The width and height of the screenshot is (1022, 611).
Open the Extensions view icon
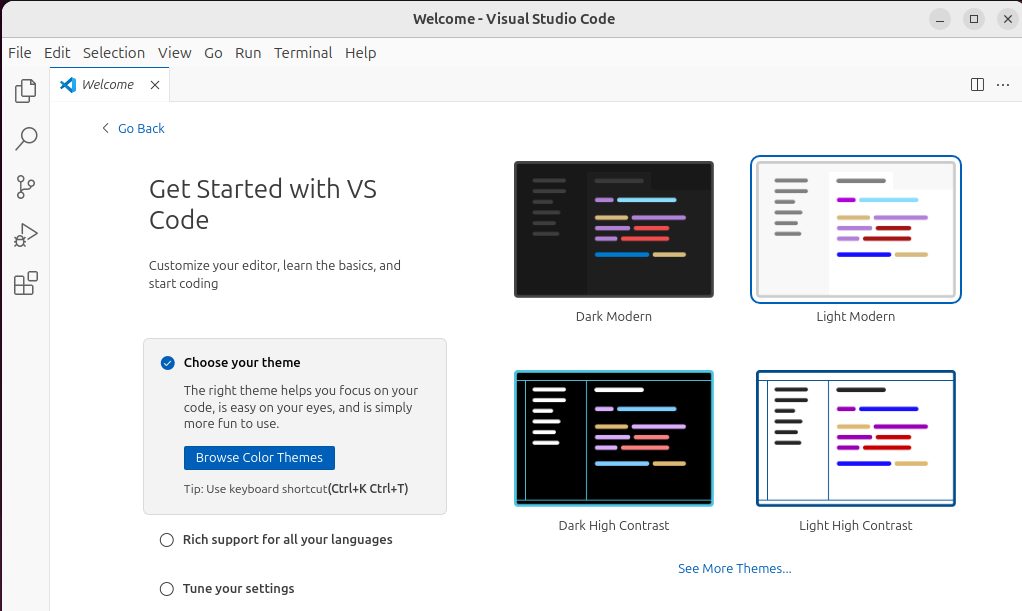tap(25, 283)
